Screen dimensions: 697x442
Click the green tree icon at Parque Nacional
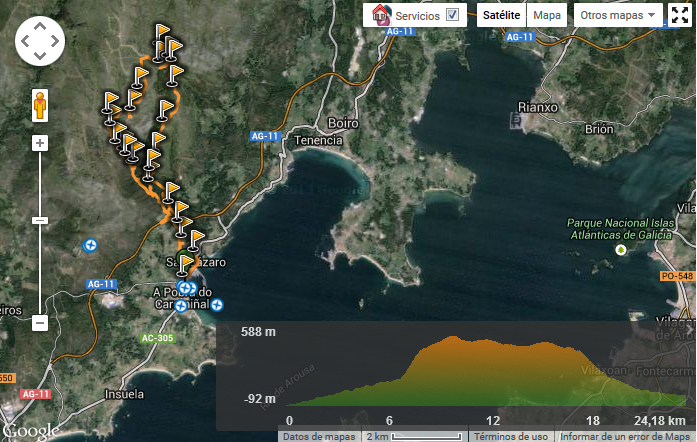tap(621, 250)
